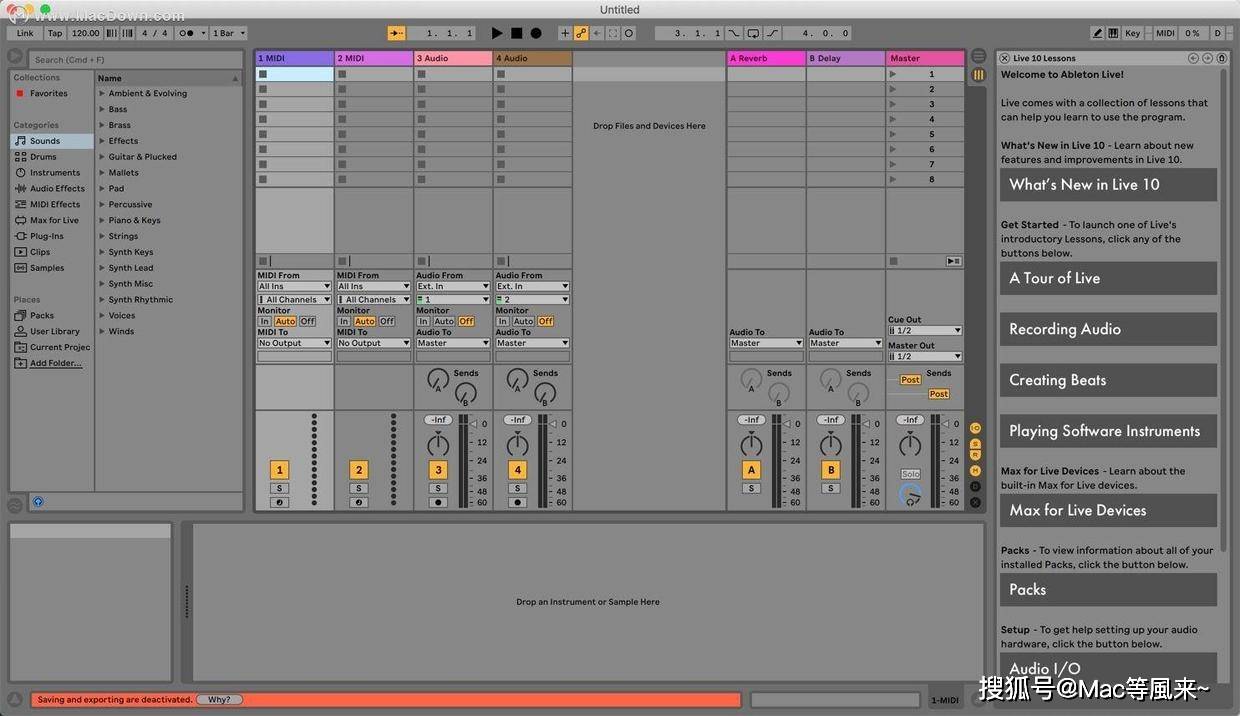Set track 1 Monitor to Off
Screen dimensions: 1240x716
307,321
